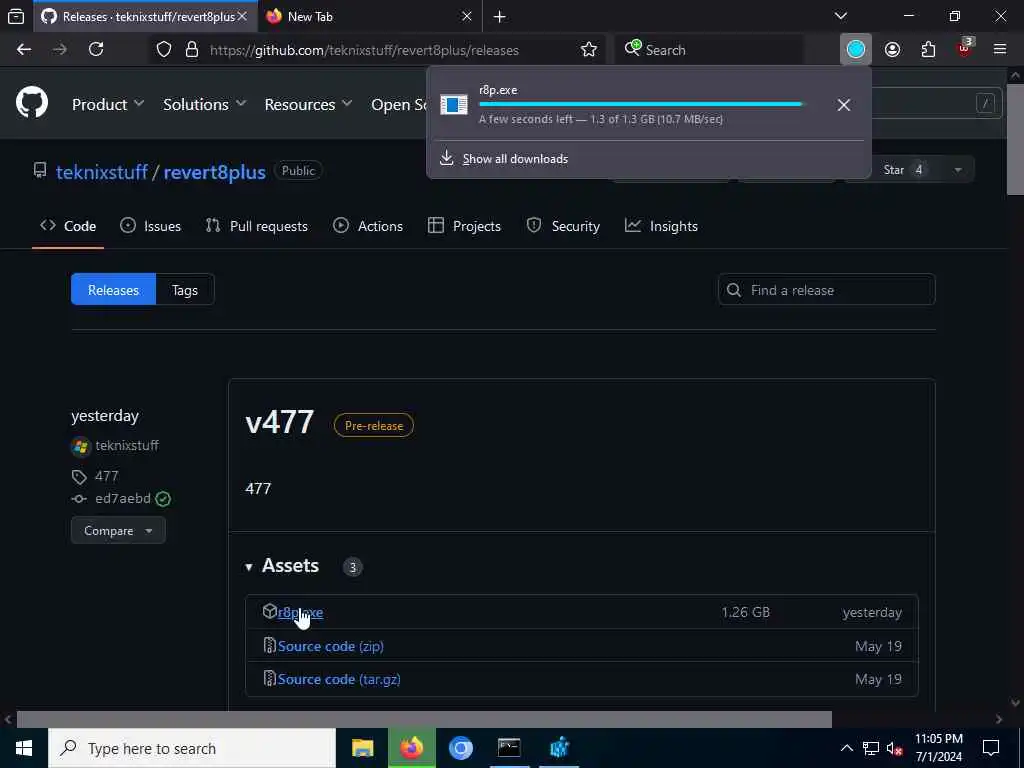
Task: Open the Insights tab
Action: pyautogui.click(x=662, y=226)
